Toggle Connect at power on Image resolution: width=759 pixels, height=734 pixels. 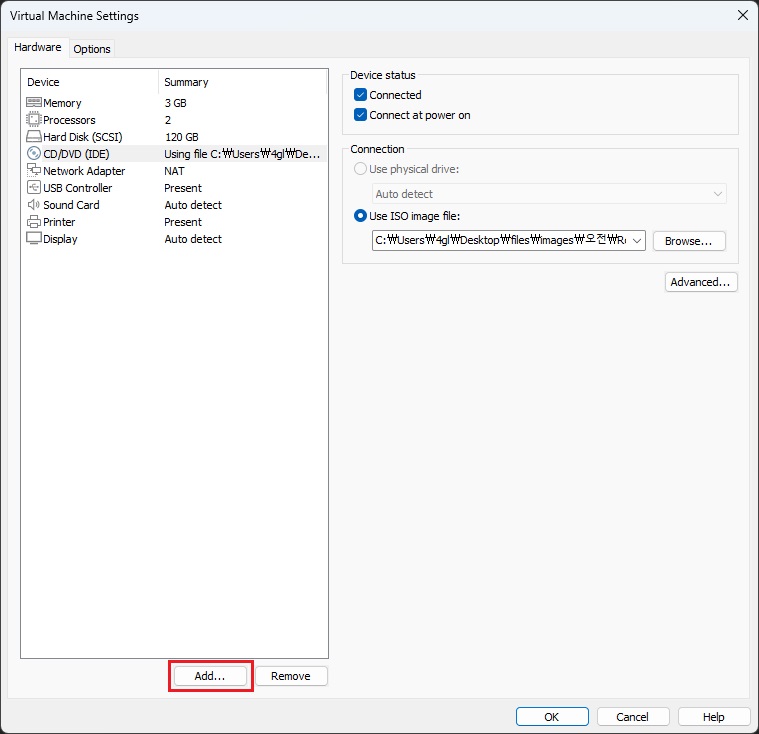click(360, 115)
